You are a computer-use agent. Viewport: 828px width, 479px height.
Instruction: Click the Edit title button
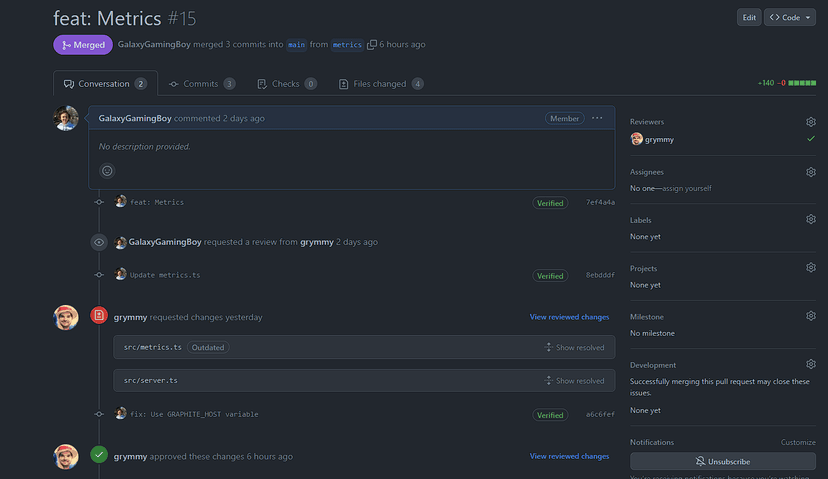tap(749, 18)
